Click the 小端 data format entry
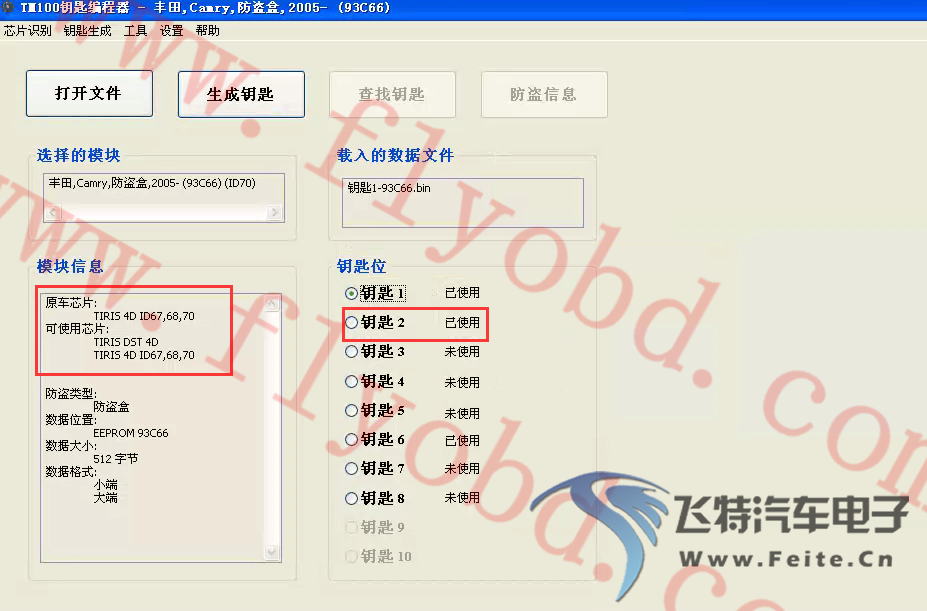Image resolution: width=927 pixels, height=611 pixels. pyautogui.click(x=105, y=485)
